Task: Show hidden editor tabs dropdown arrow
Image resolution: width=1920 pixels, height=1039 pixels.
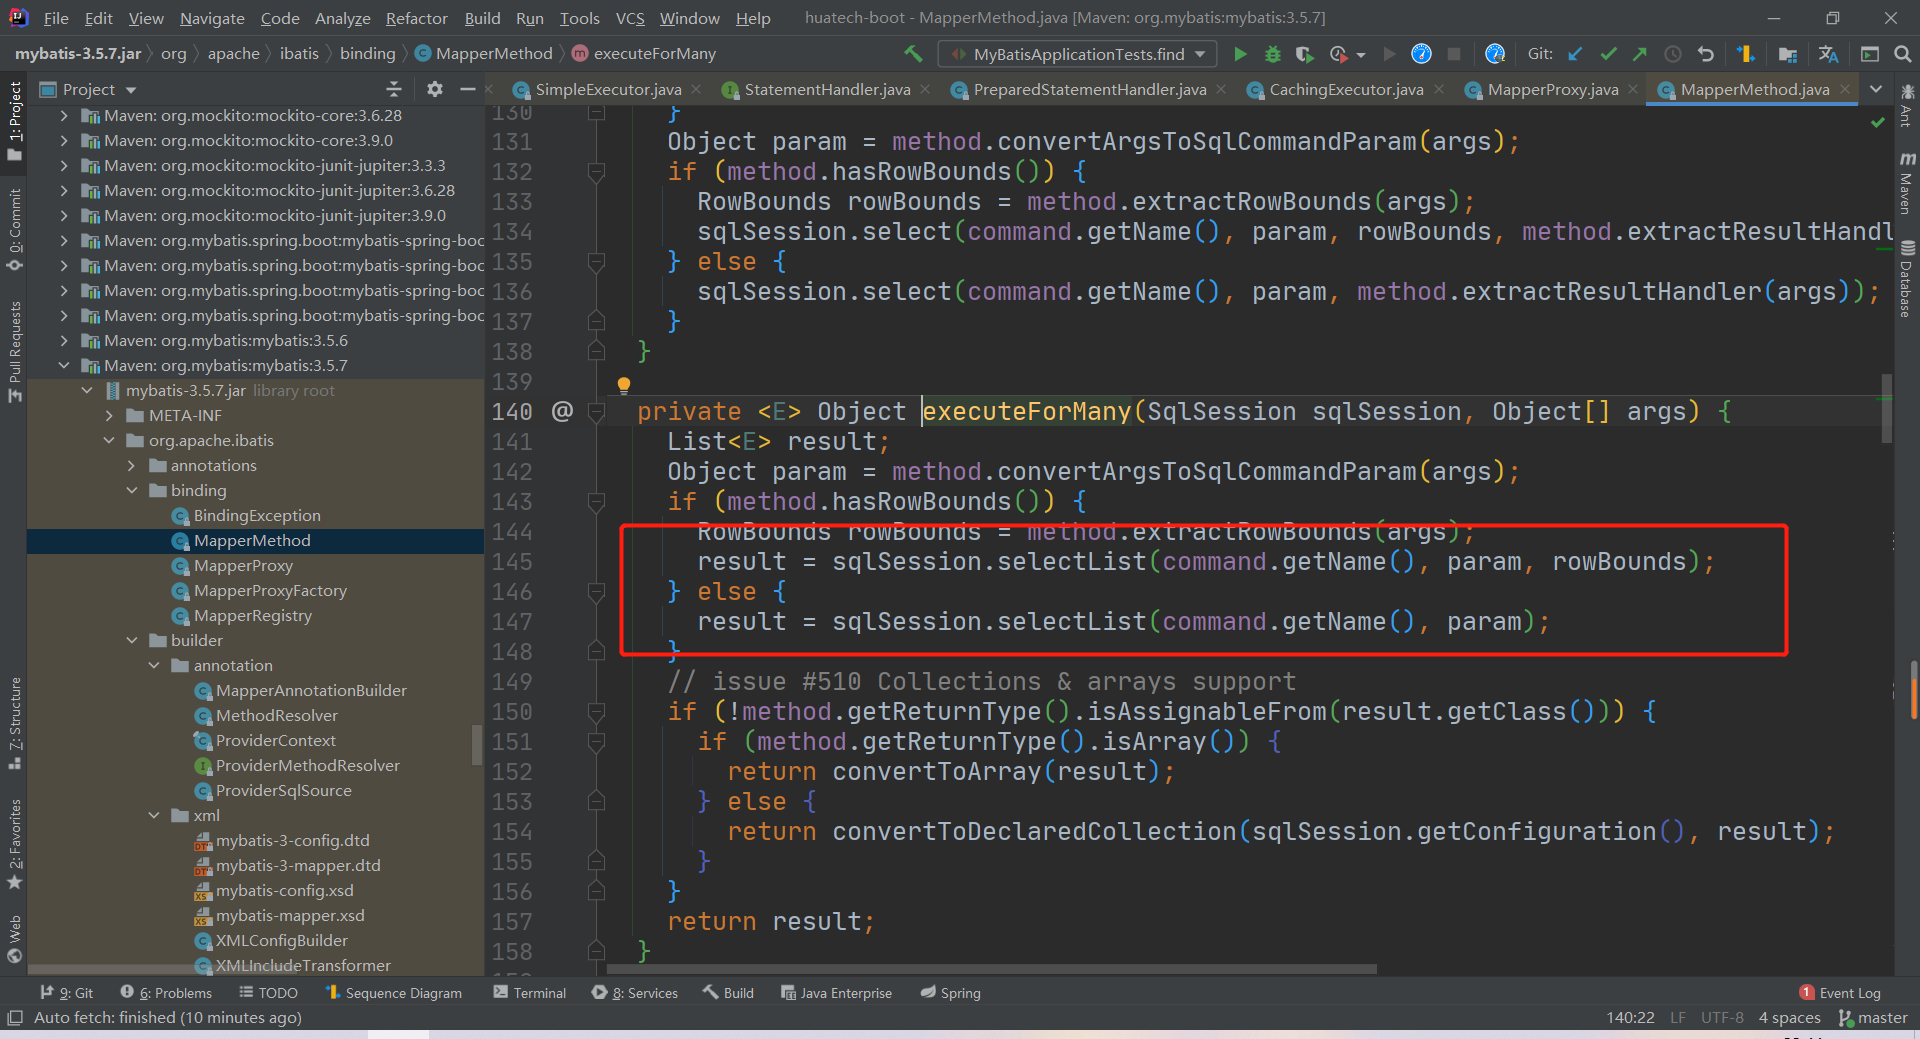Action: pyautogui.click(x=1876, y=89)
